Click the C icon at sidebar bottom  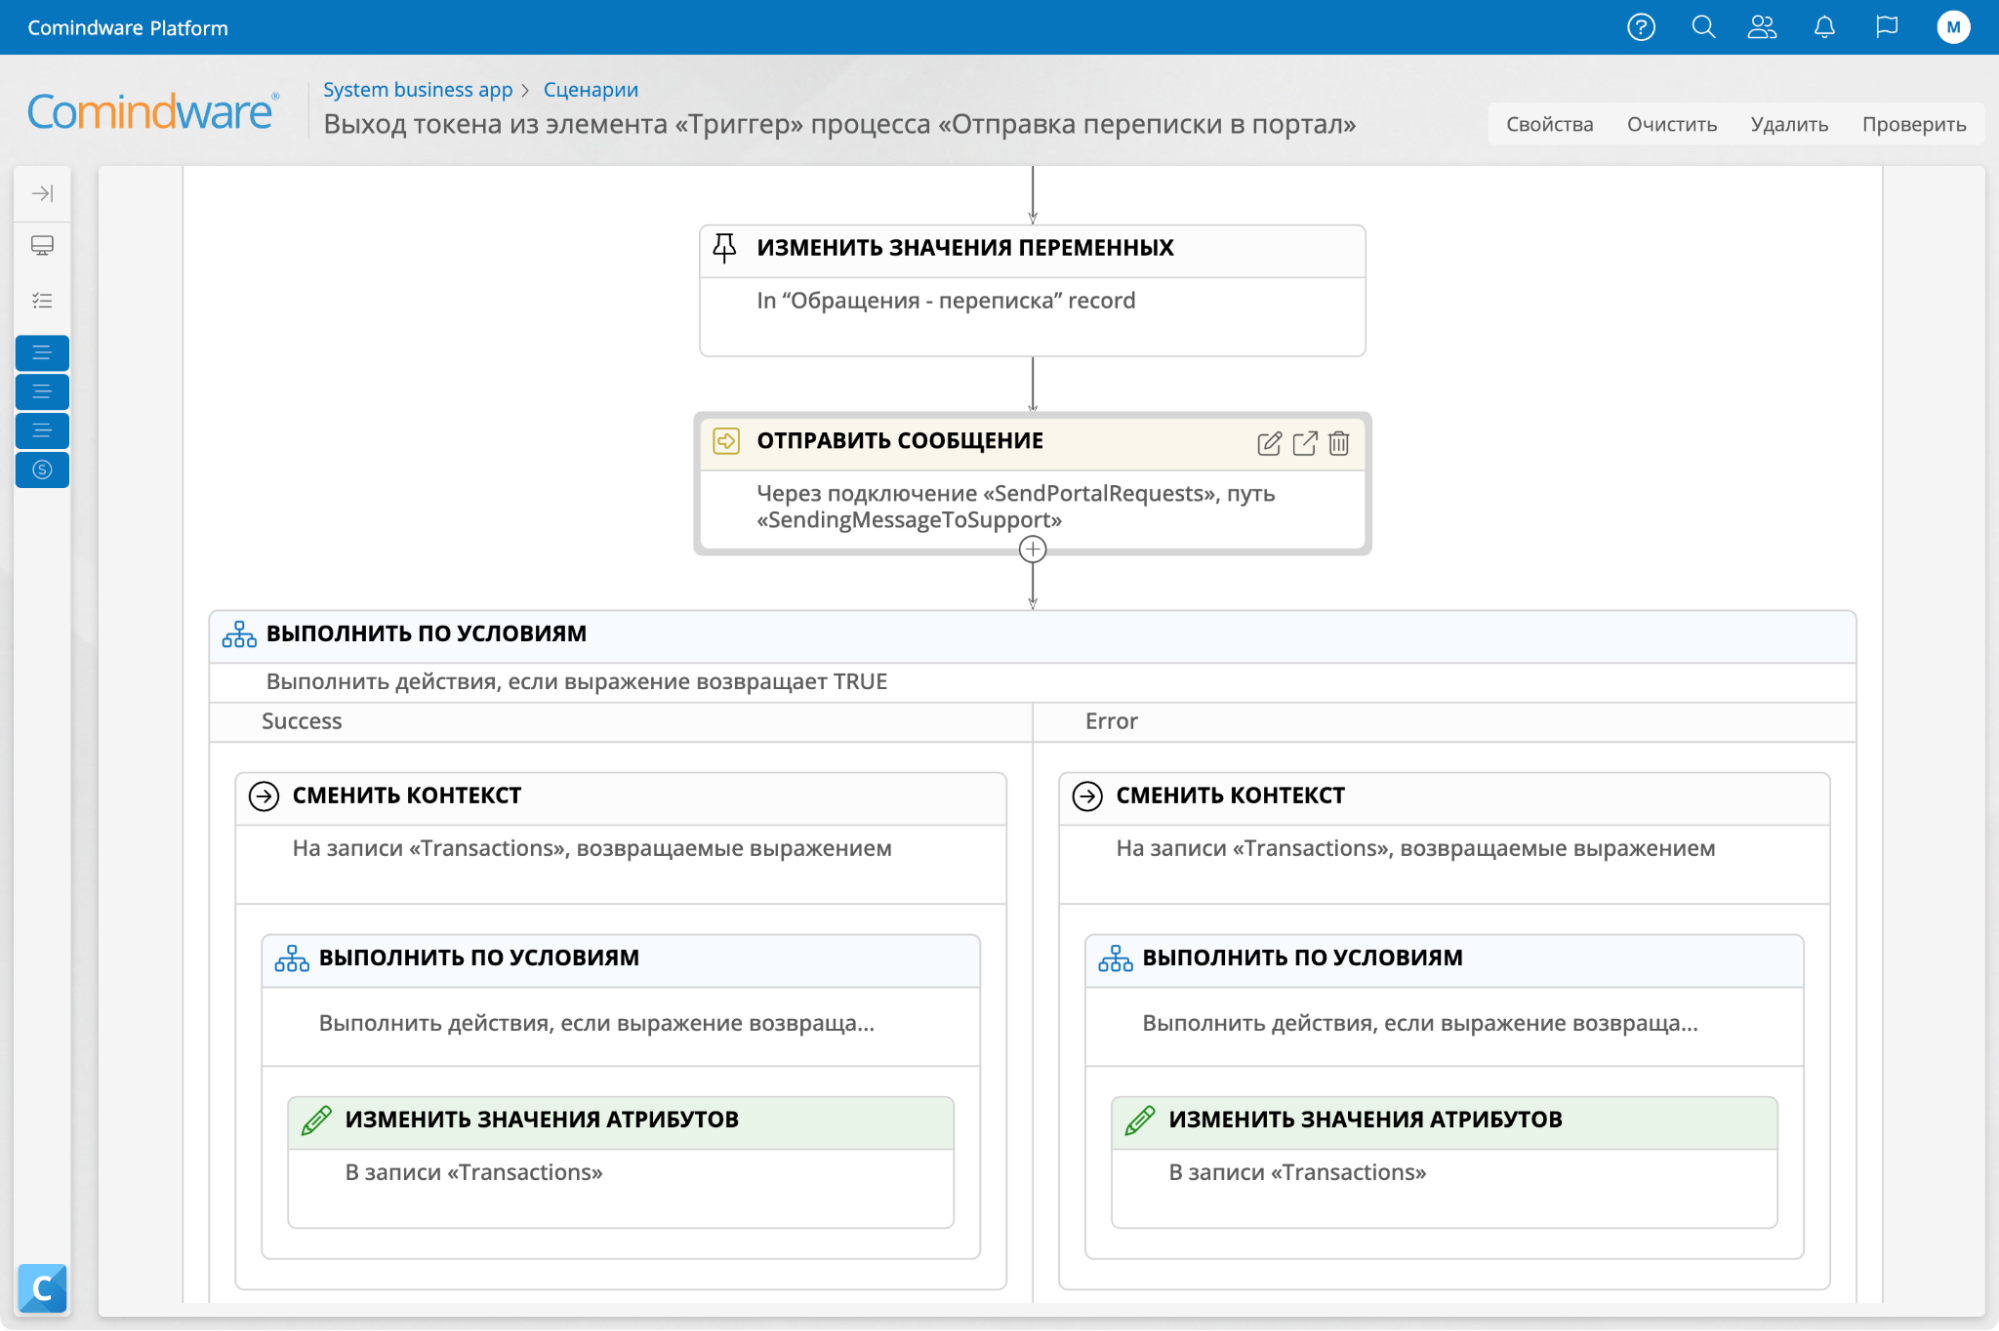click(42, 1288)
